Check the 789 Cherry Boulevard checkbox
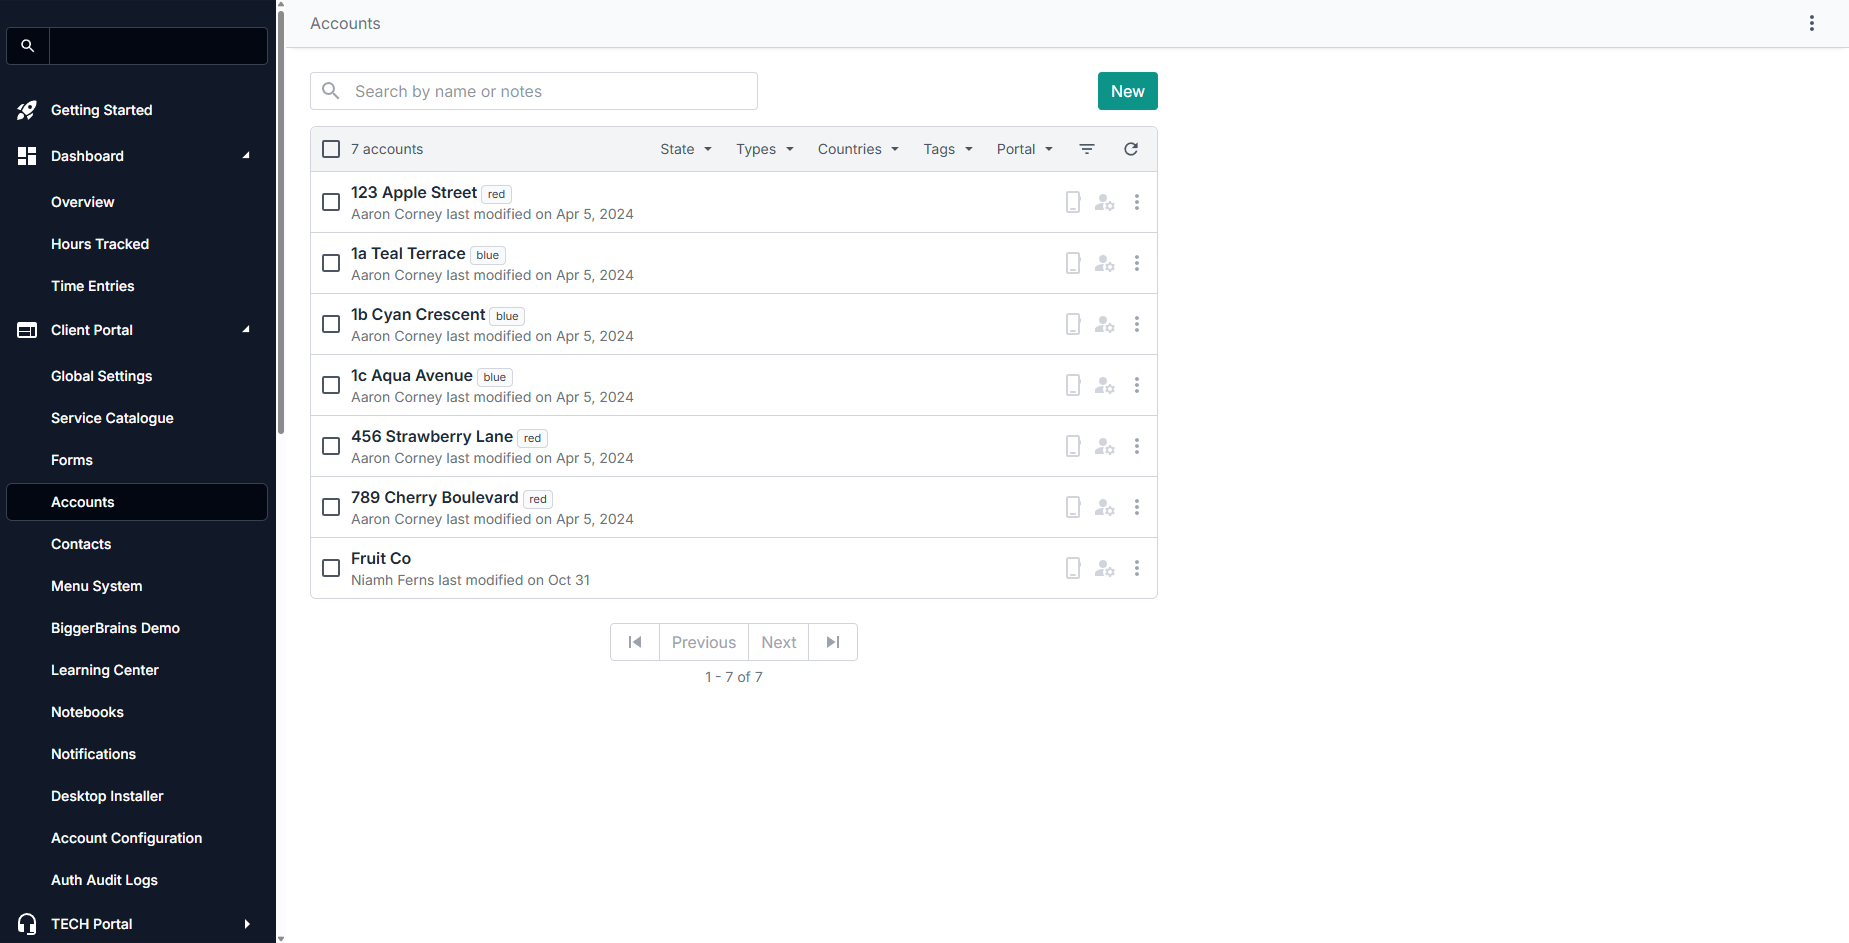This screenshot has width=1849, height=943. pos(331,507)
